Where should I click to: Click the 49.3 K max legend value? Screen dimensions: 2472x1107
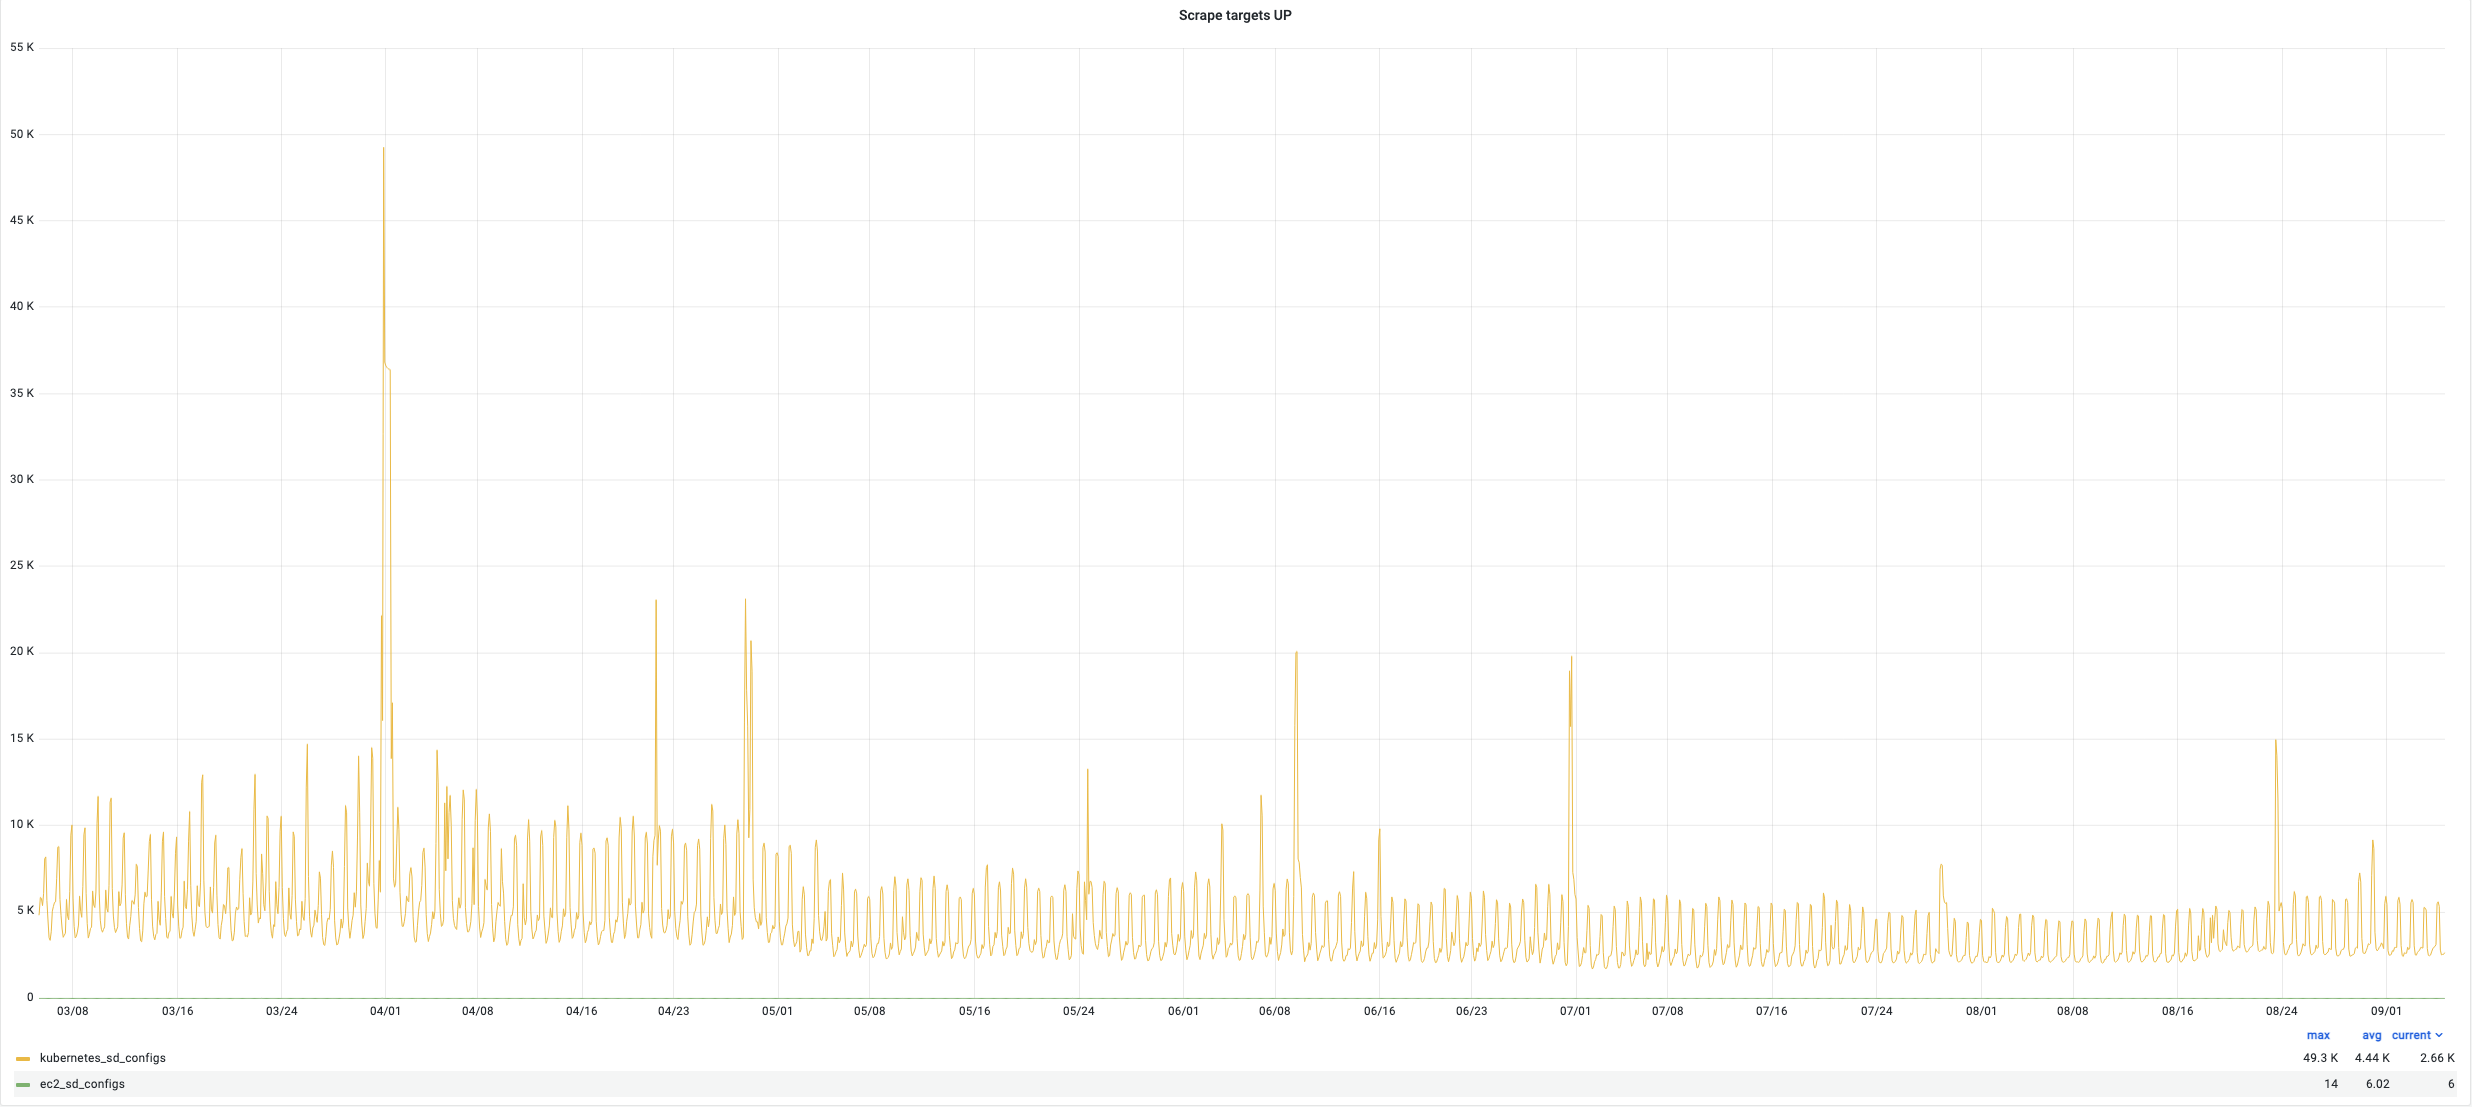2320,1058
